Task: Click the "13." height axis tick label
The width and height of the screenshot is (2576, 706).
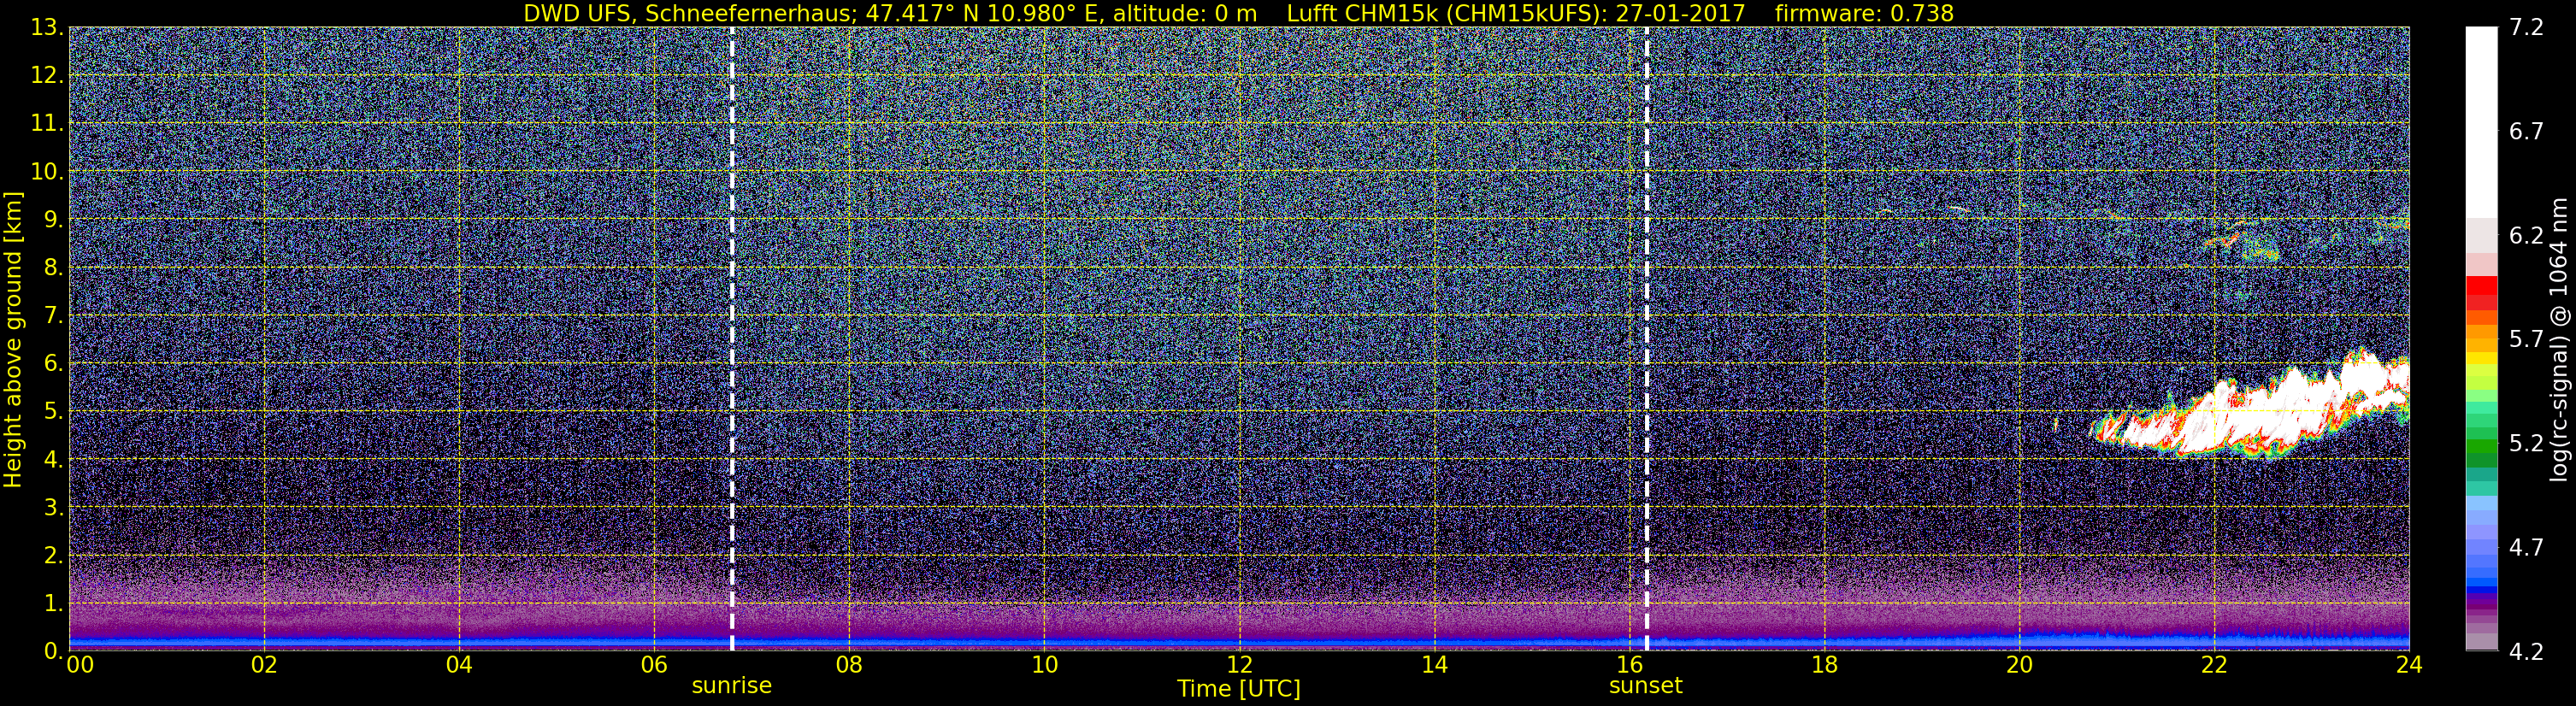Action: click(x=46, y=28)
